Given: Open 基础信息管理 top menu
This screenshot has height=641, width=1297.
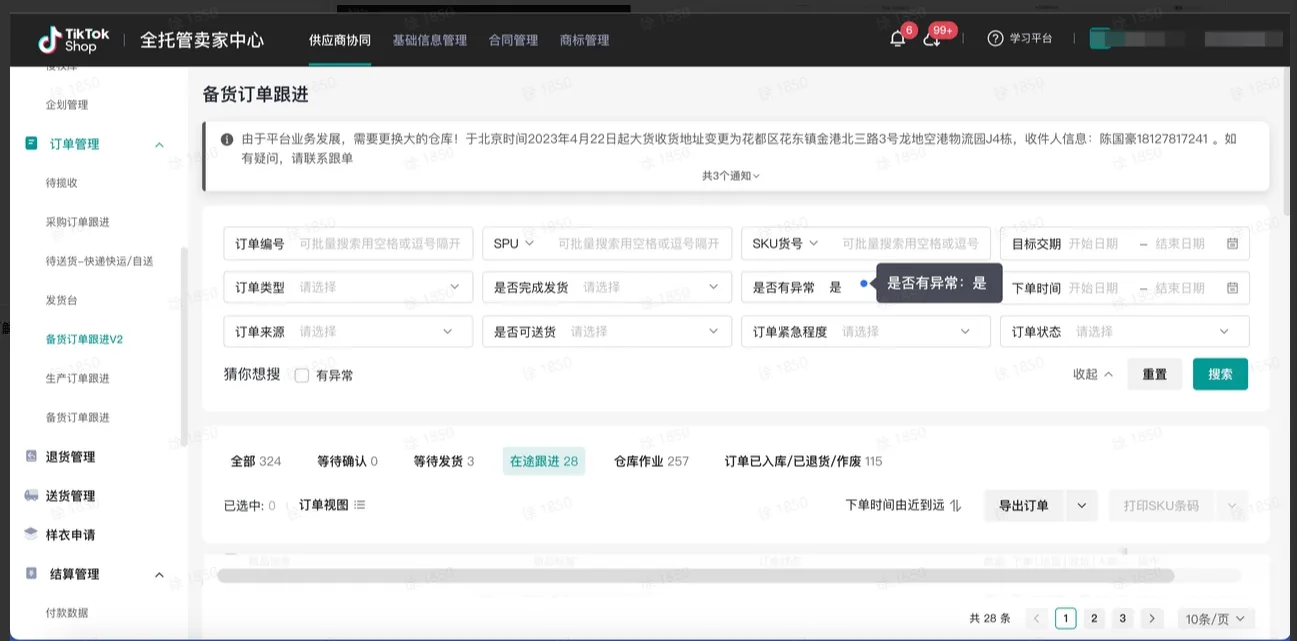Looking at the screenshot, I should click(430, 40).
